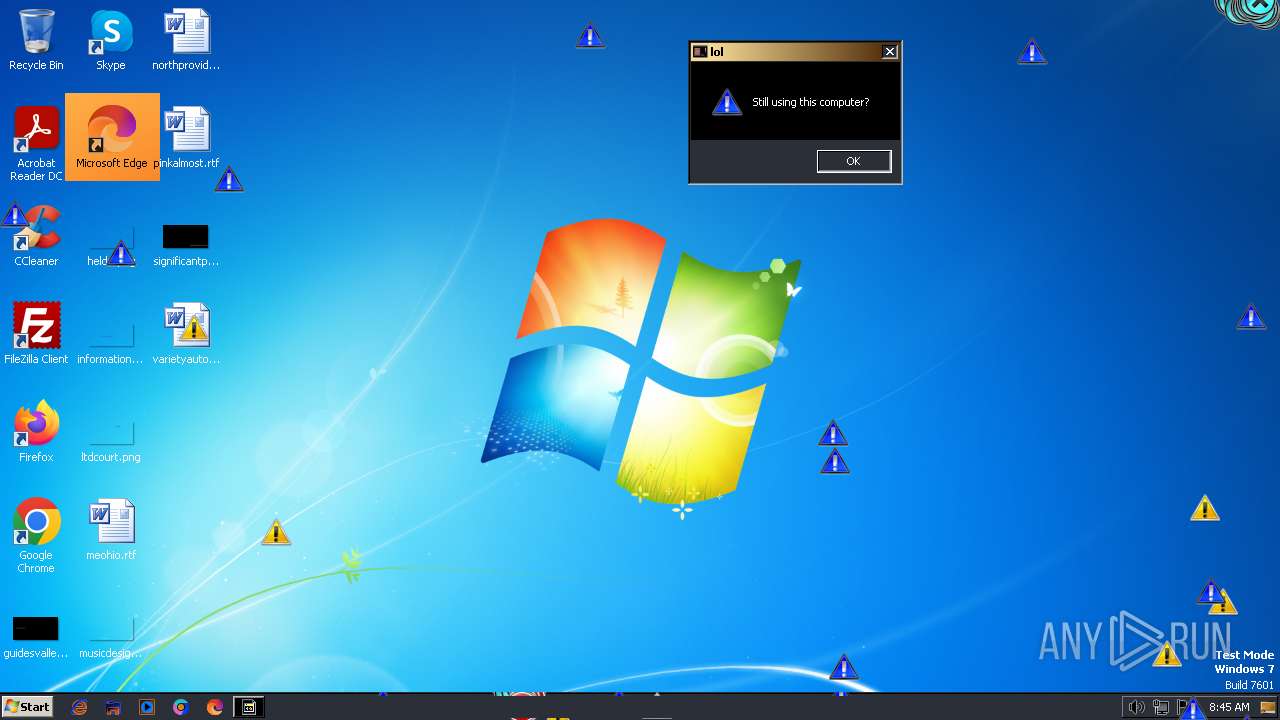Select the Google Chrome desktop shortcut
The image size is (1280, 720).
click(x=36, y=536)
